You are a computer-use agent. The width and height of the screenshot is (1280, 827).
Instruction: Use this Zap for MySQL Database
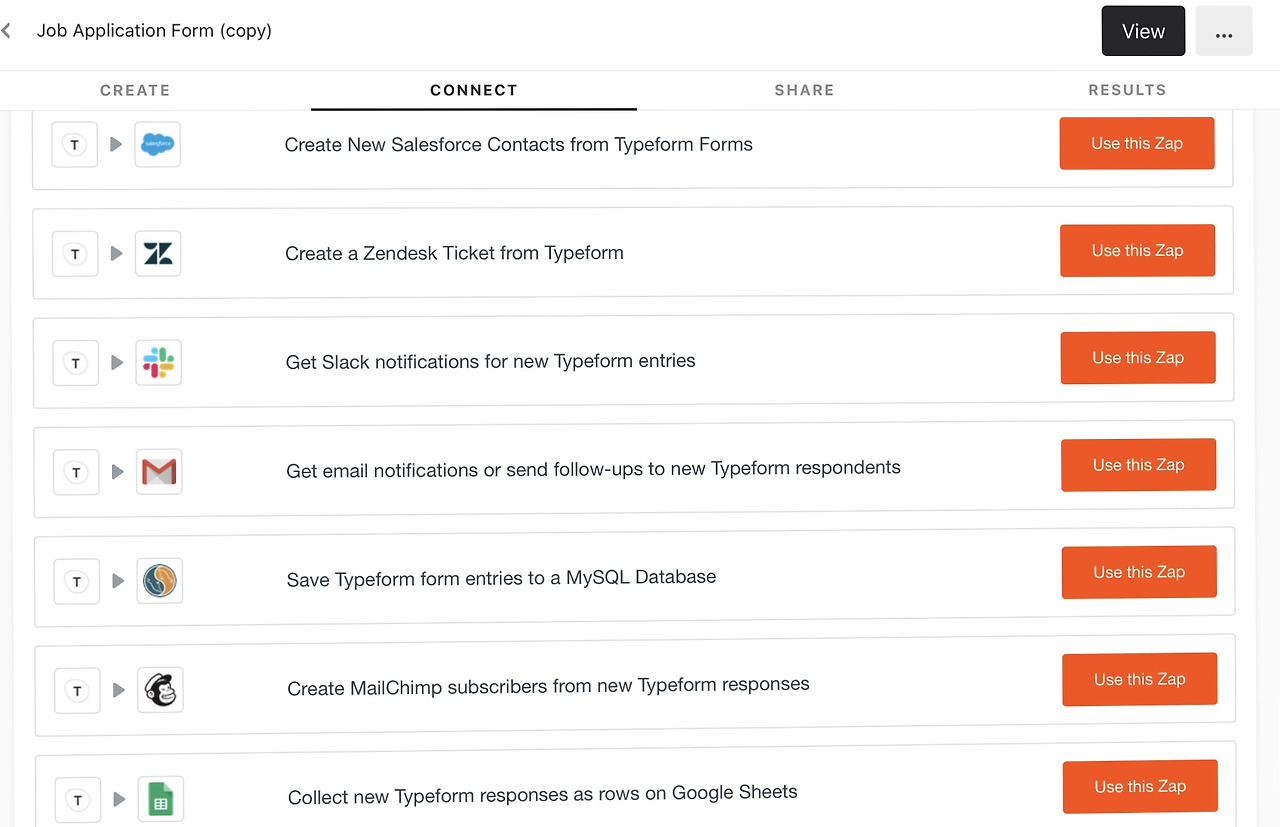point(1139,572)
